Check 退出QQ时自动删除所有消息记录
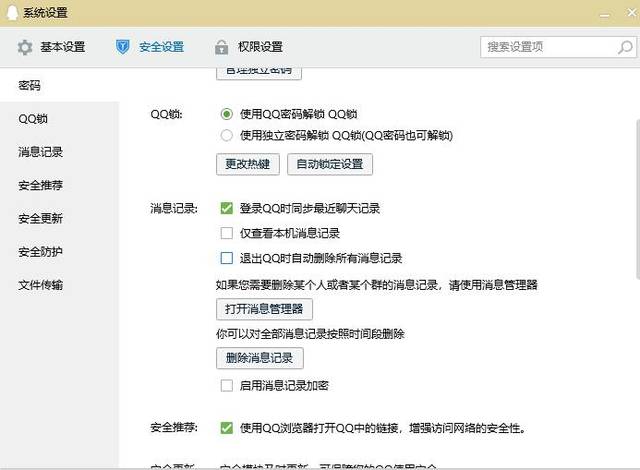The image size is (640, 470). point(227,258)
